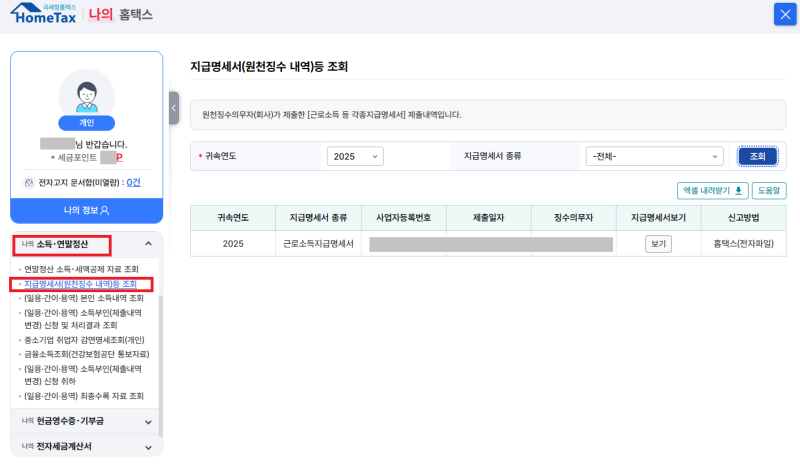Click the page title 지급명세서(원천징수 내역)등 조회
This screenshot has width=800, height=475.
(x=269, y=67)
